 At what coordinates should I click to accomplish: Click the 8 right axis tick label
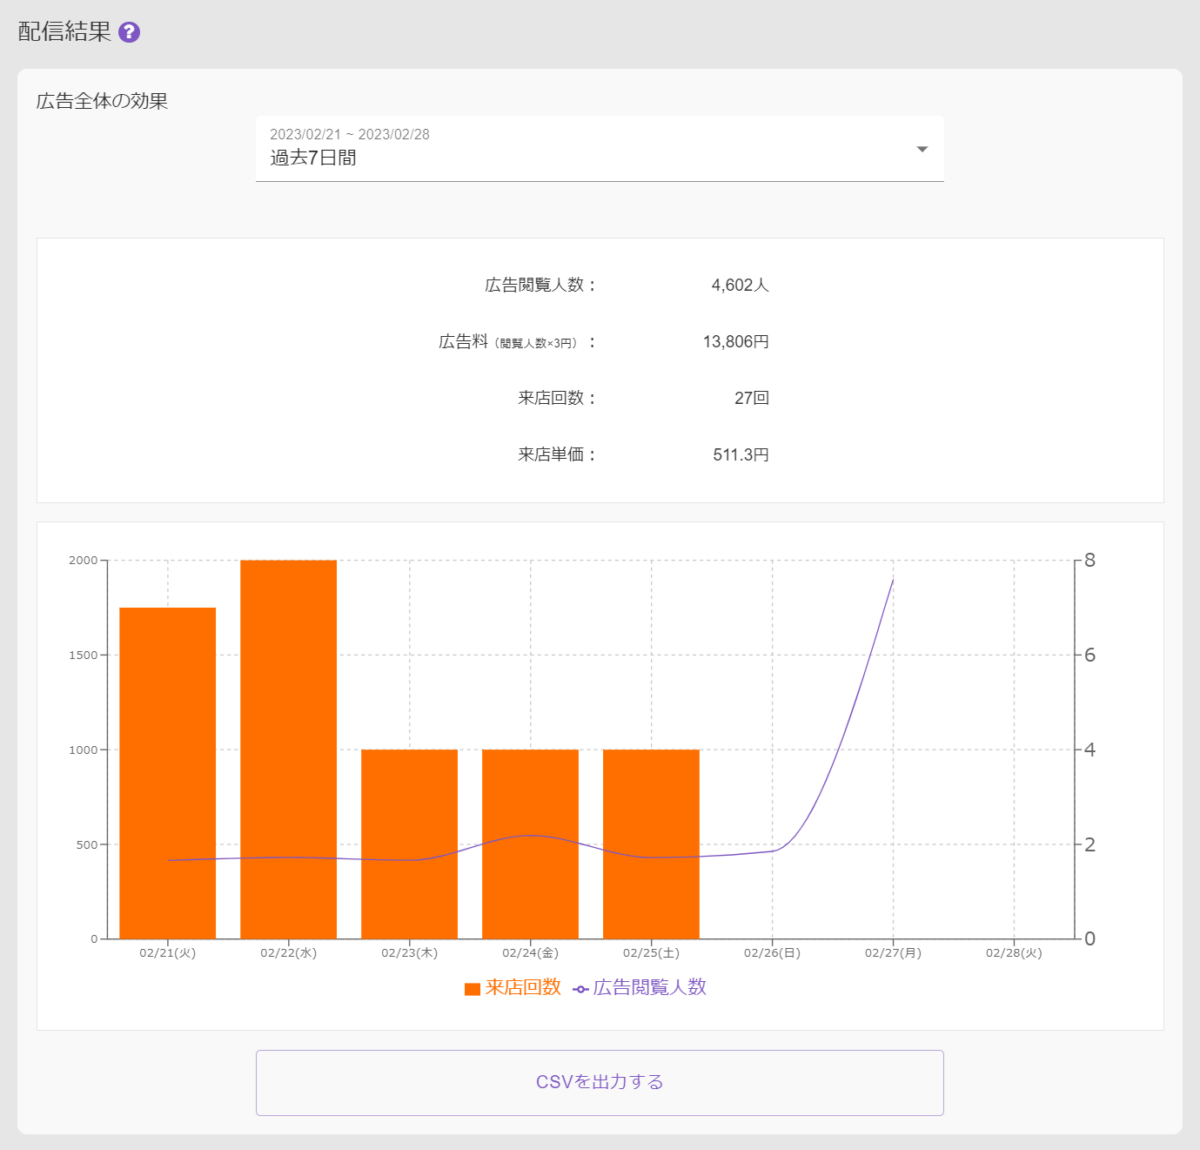1090,561
